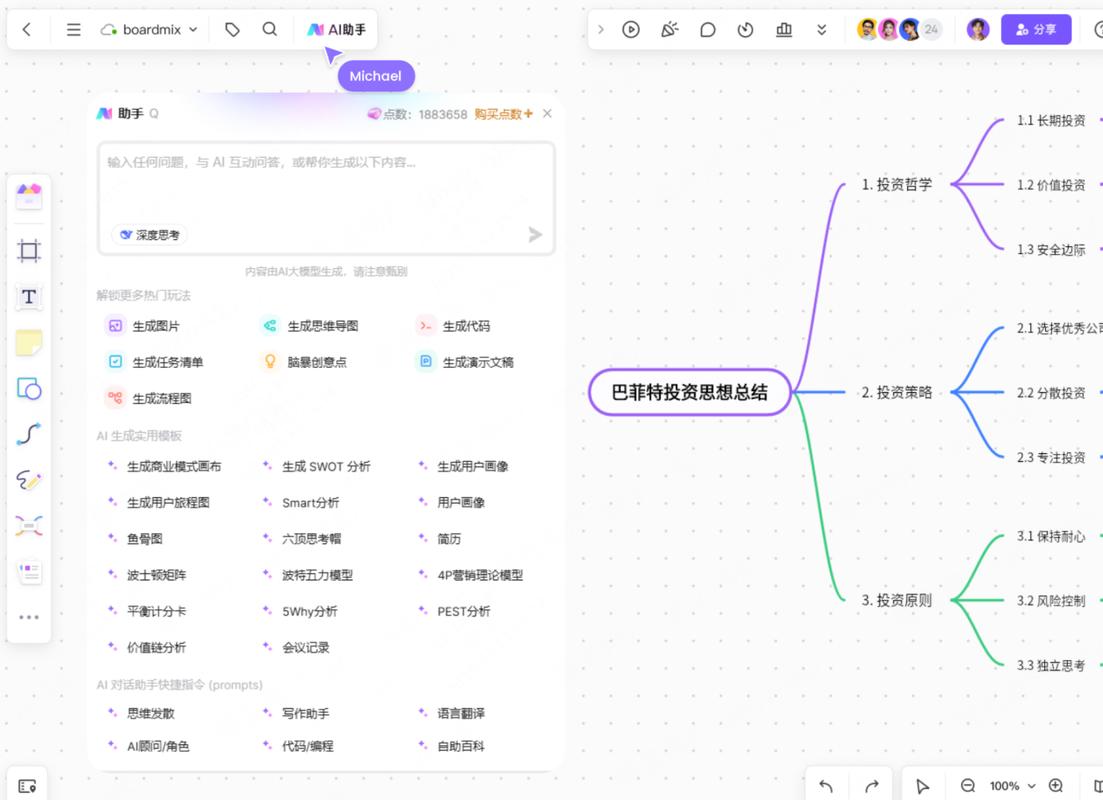The height and width of the screenshot is (800, 1103).
Task: Click the current user avatar
Action: (x=978, y=30)
